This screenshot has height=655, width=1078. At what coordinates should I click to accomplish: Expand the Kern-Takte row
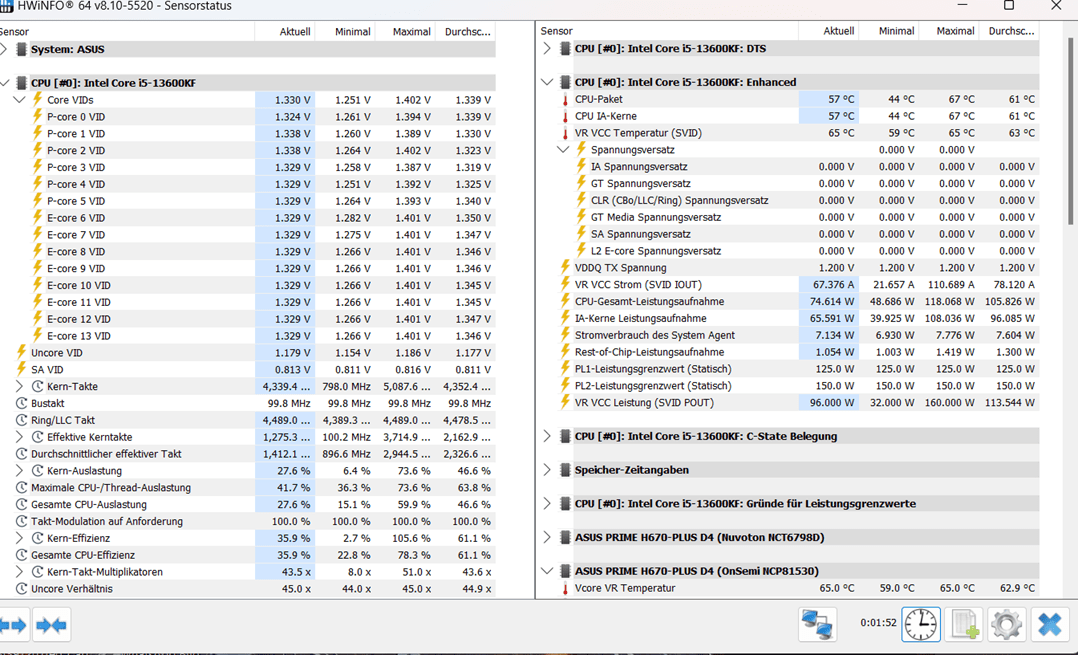point(19,386)
